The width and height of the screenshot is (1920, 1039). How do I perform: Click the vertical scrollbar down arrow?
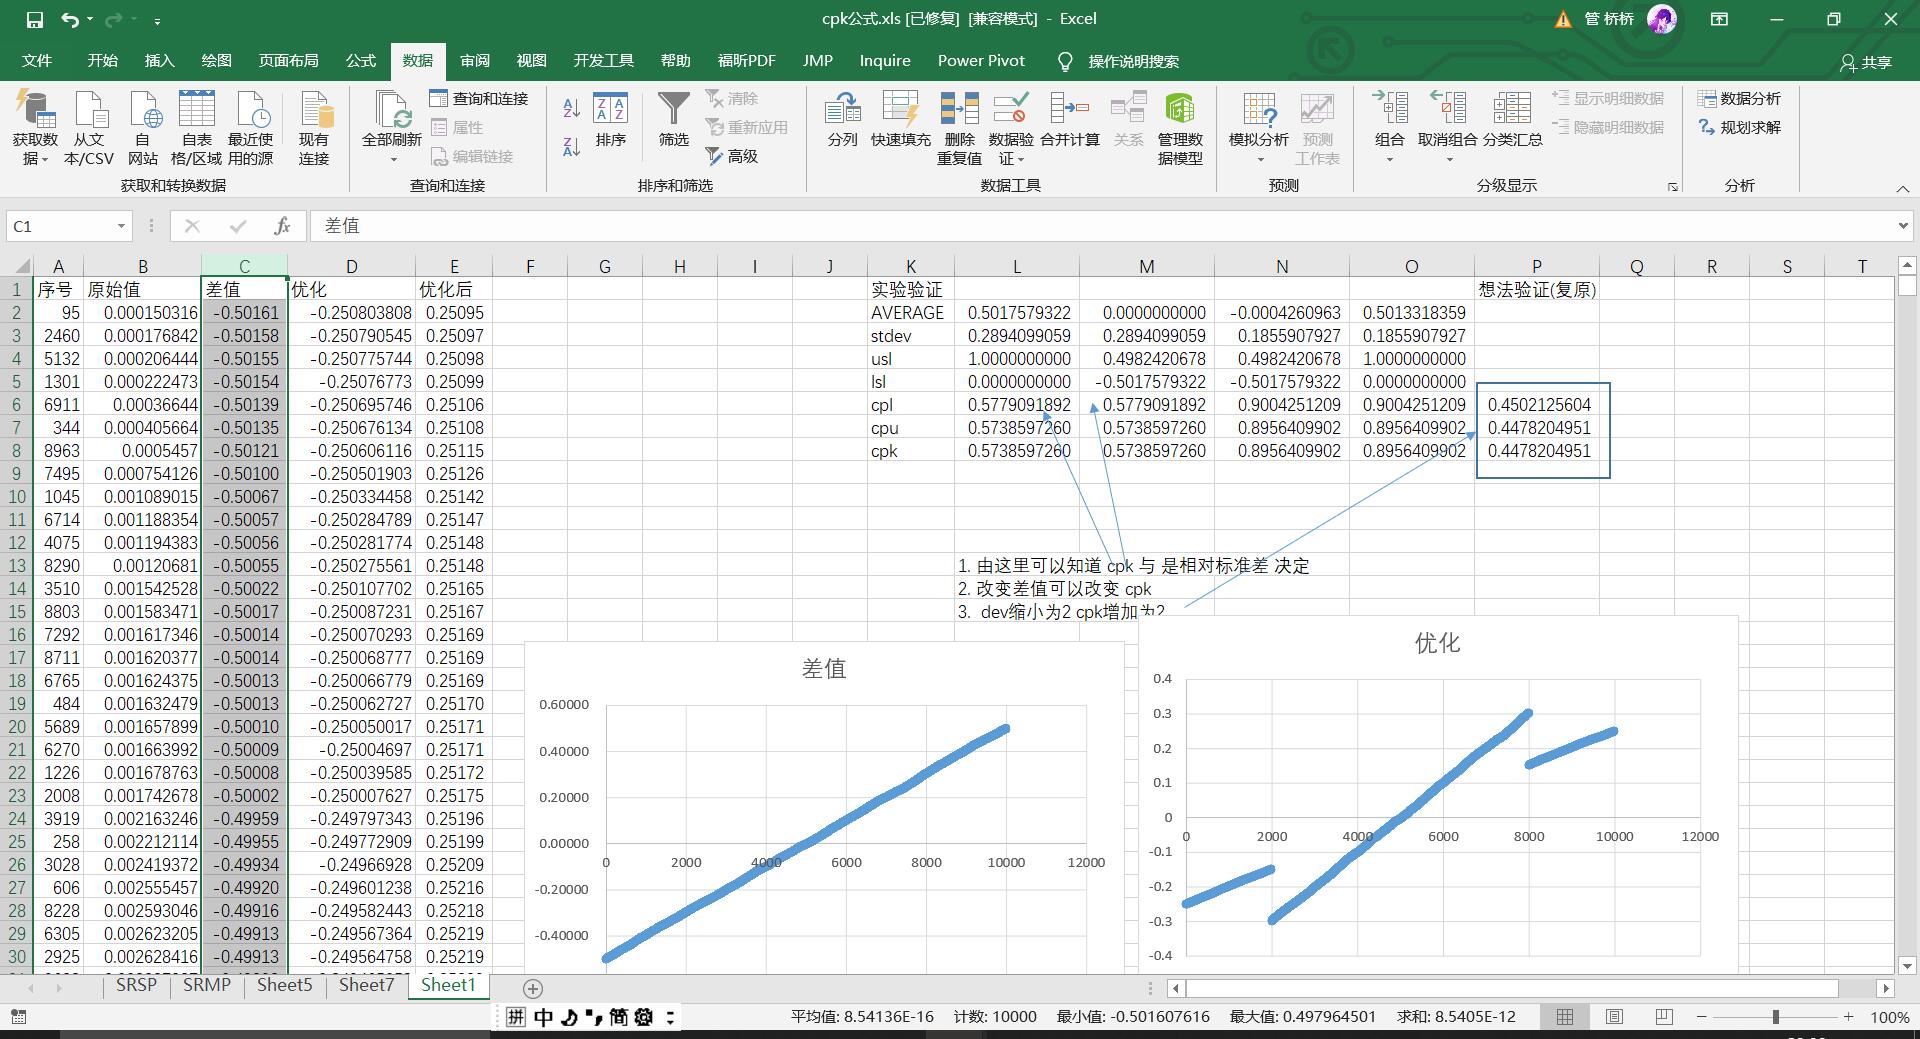[1907, 966]
